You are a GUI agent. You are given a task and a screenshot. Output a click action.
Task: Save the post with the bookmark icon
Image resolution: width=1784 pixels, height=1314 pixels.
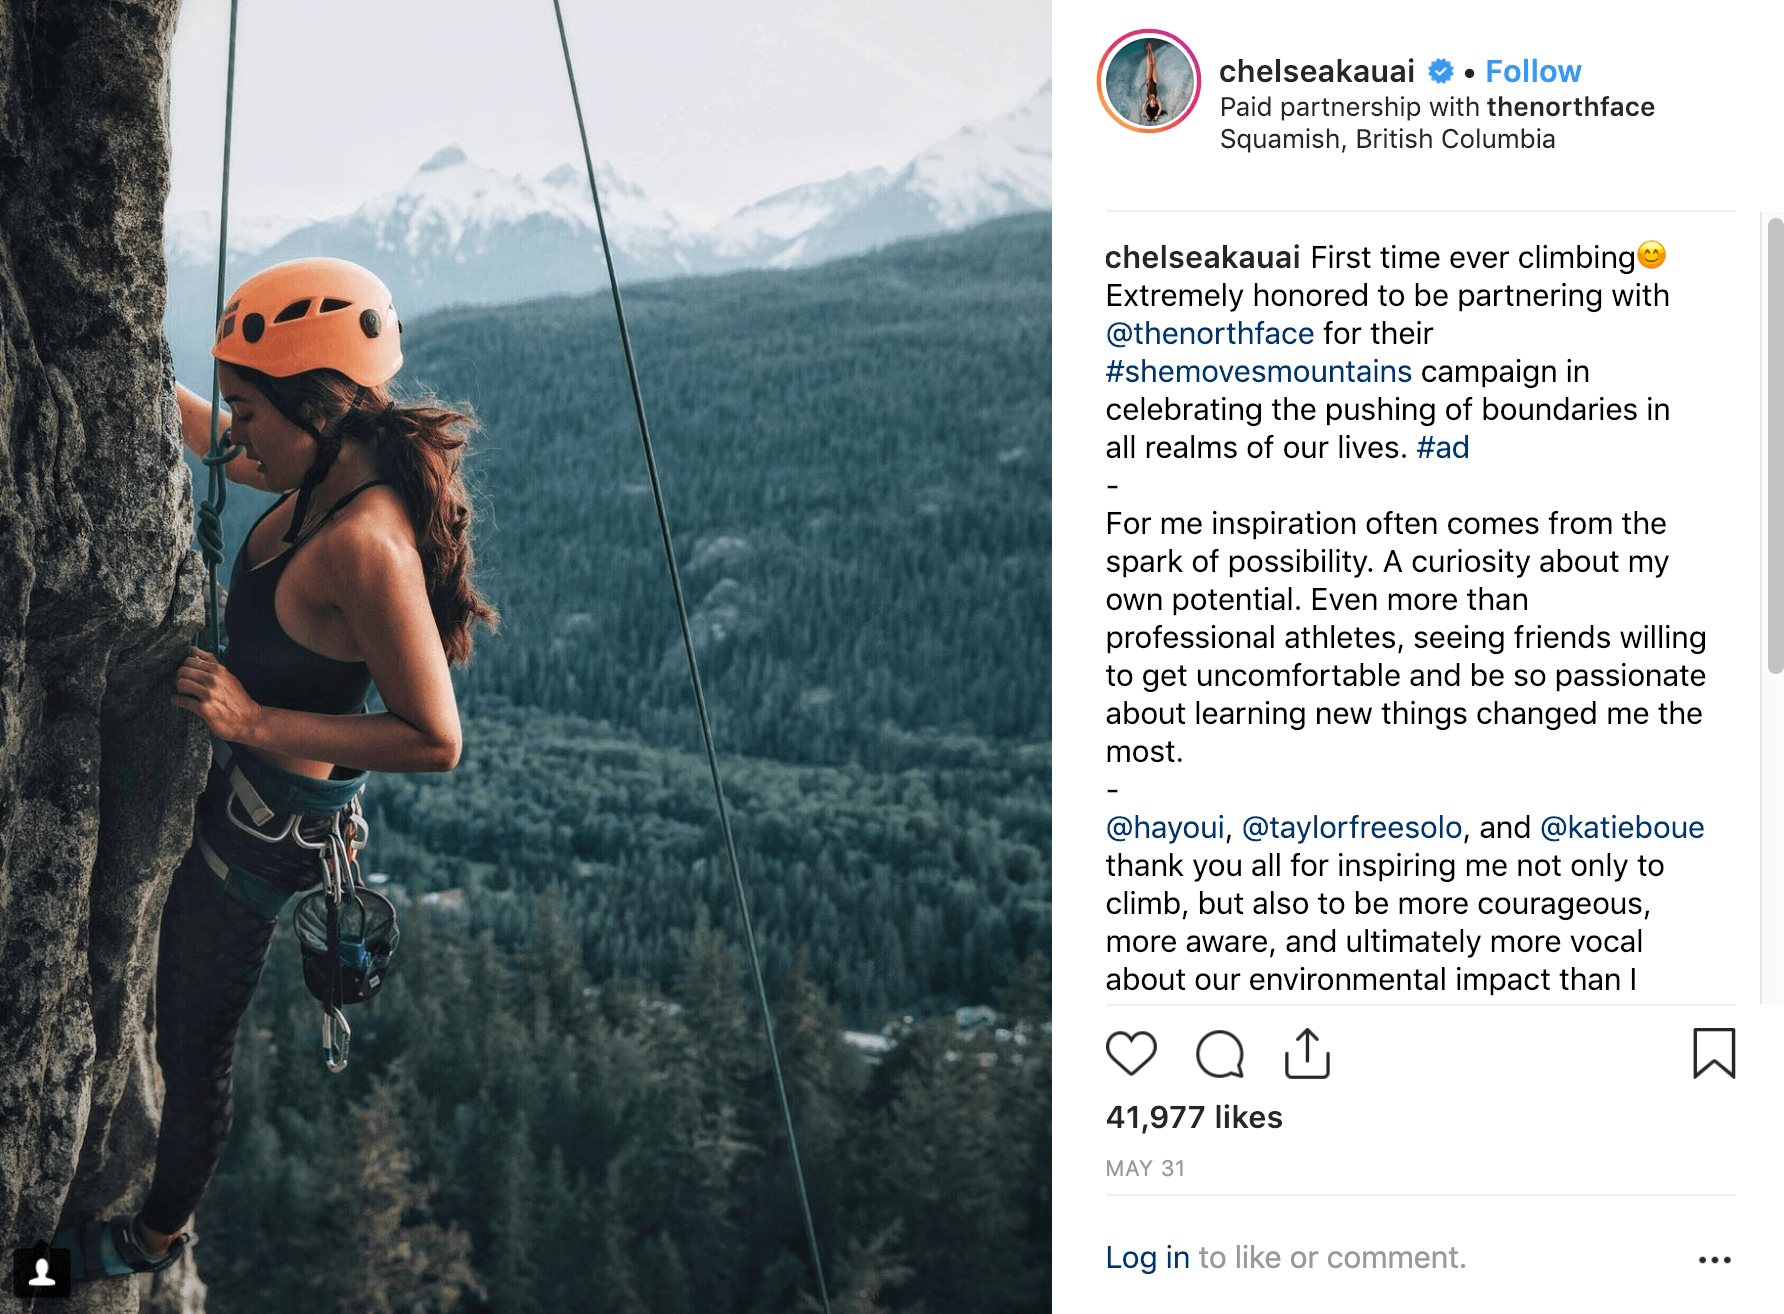(1713, 1054)
